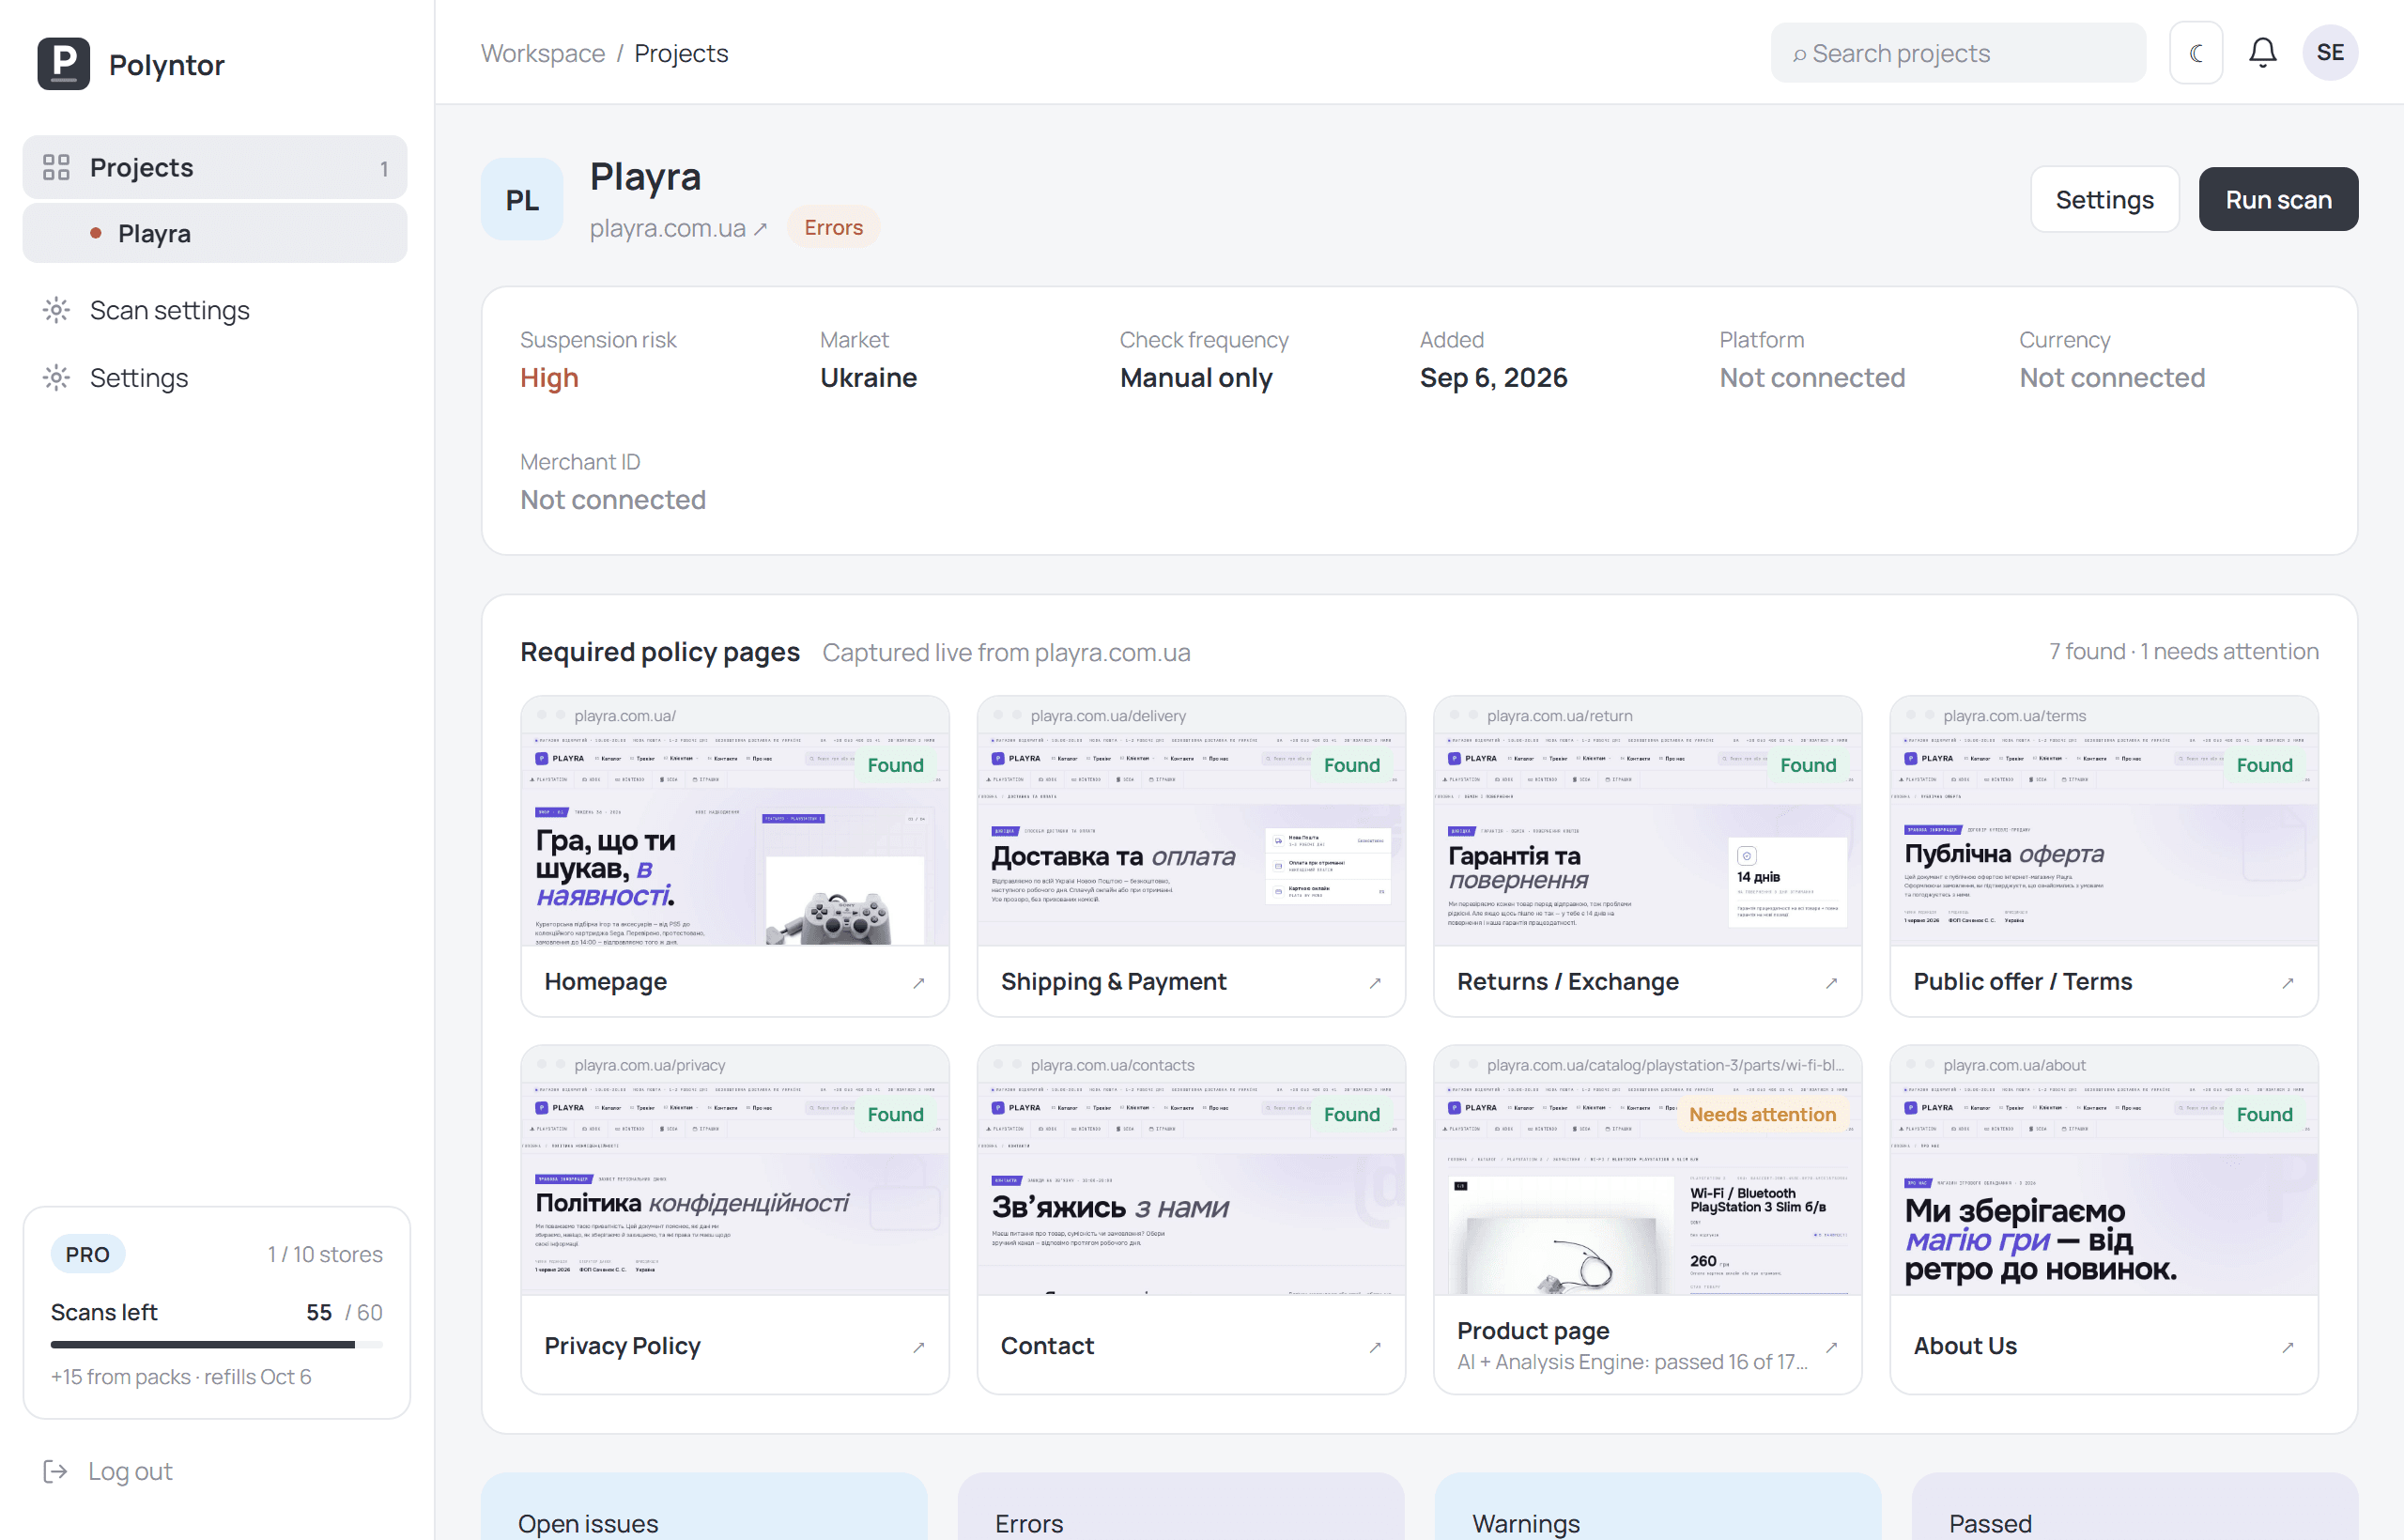The height and width of the screenshot is (1540, 2404).
Task: Click the Settings gear icon in sidebar
Action: click(56, 378)
